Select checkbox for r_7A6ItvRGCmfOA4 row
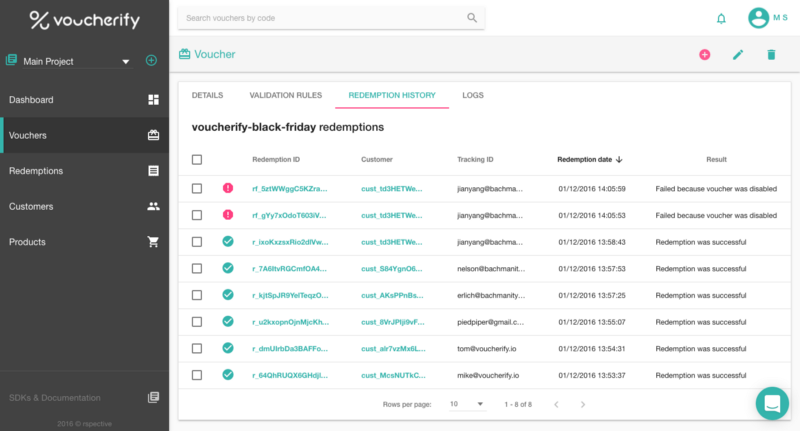The width and height of the screenshot is (800, 431). (197, 268)
